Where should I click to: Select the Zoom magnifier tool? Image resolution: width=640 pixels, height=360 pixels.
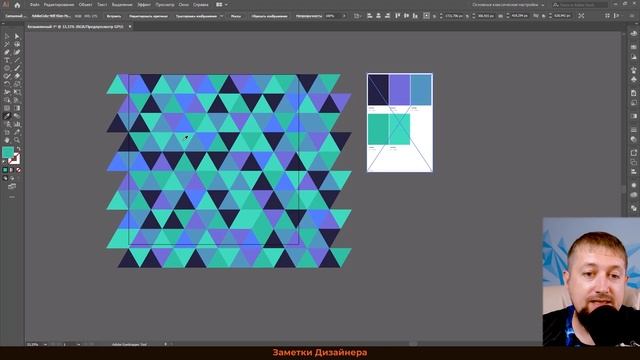click(x=17, y=140)
